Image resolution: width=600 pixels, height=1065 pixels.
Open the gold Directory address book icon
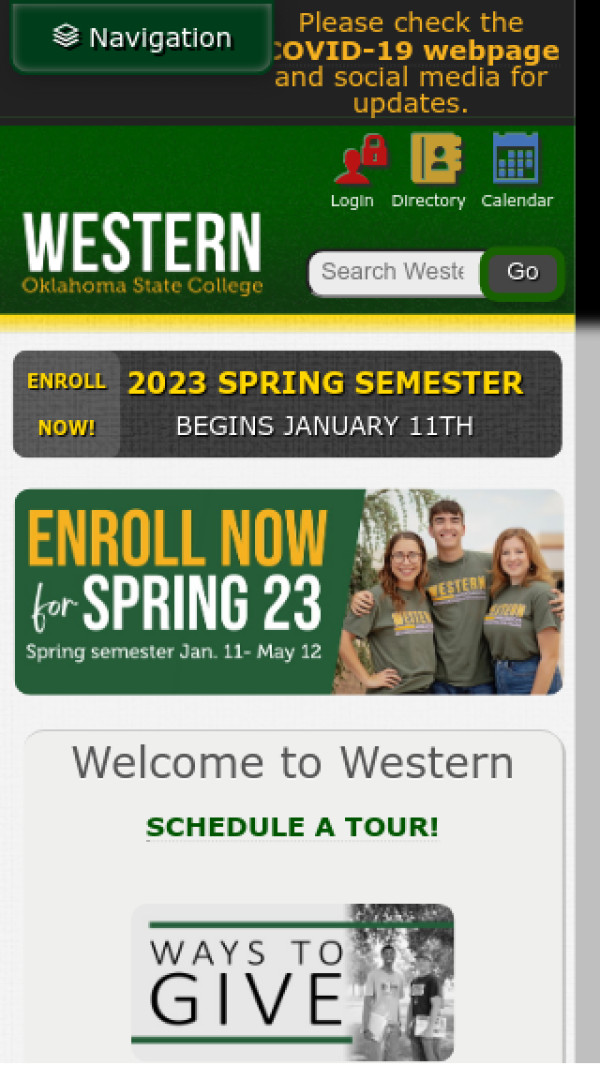(436, 158)
